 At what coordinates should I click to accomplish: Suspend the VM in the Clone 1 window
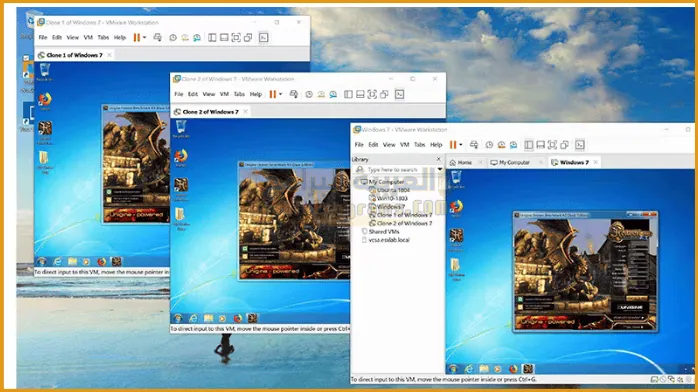click(x=136, y=37)
